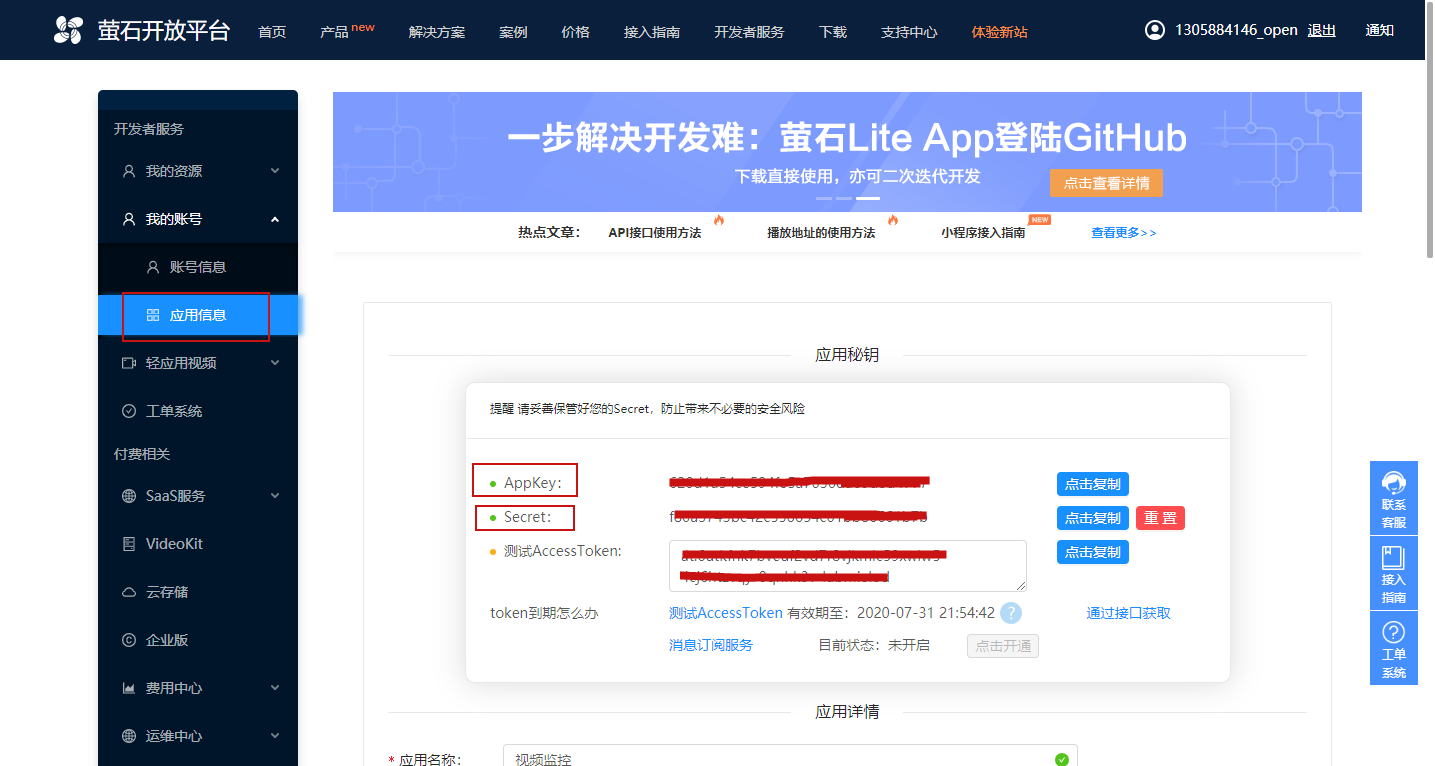1435x766 pixels.
Task: Open the 播放地址的使用方法 article link
Action: (x=821, y=232)
